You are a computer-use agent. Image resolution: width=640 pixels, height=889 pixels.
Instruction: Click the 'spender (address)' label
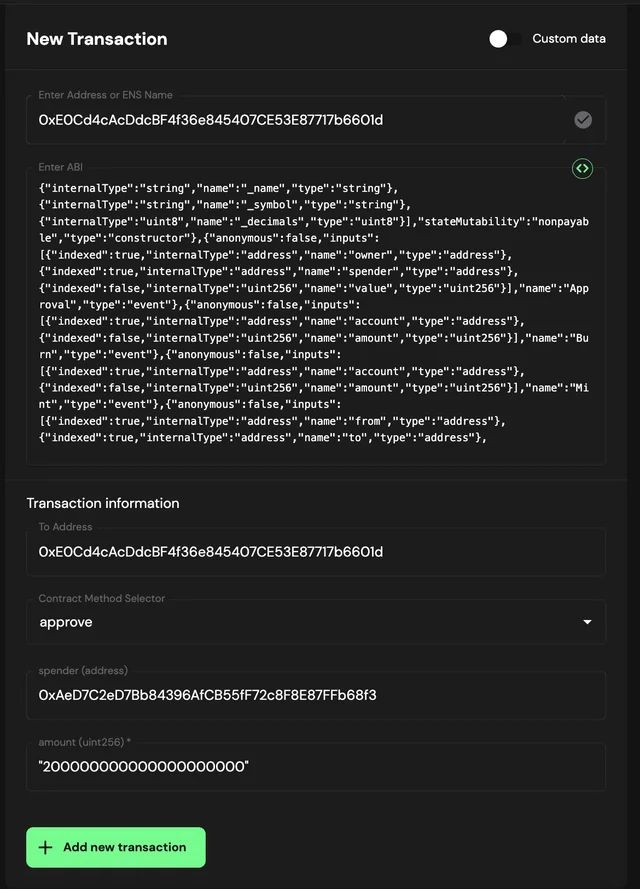pos(83,670)
